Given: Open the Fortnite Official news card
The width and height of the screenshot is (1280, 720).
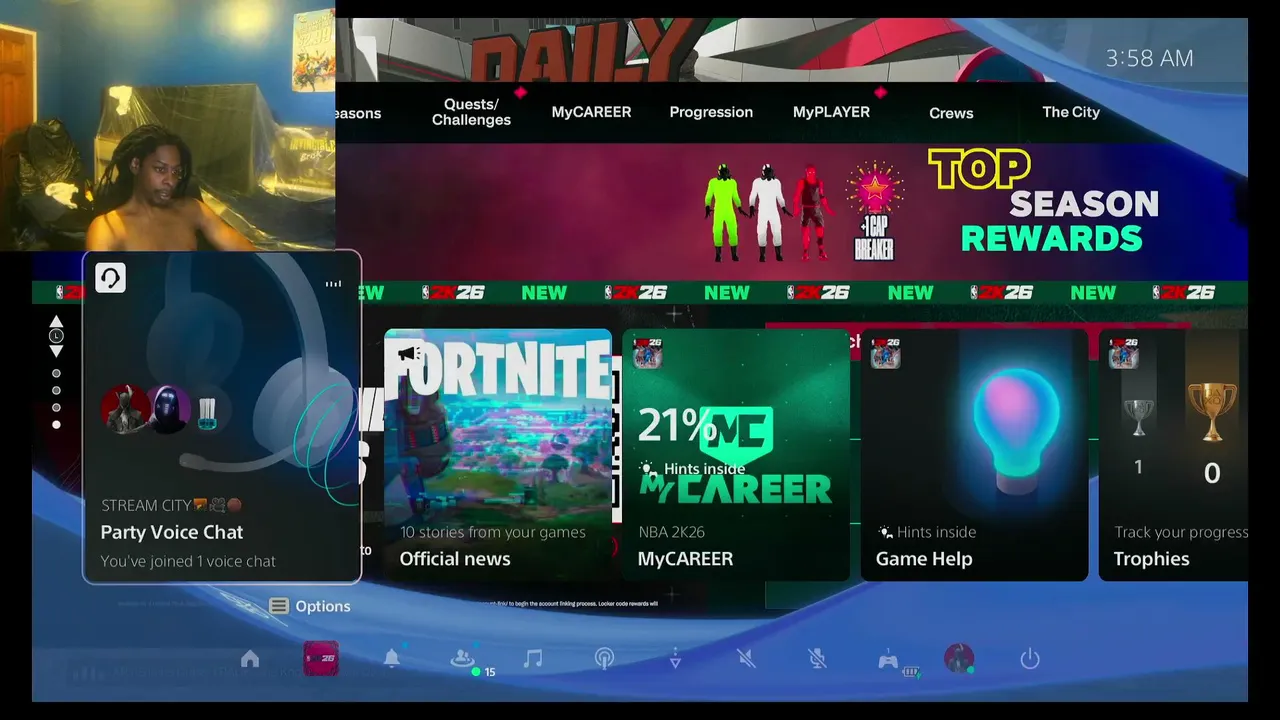Looking at the screenshot, I should click(498, 454).
